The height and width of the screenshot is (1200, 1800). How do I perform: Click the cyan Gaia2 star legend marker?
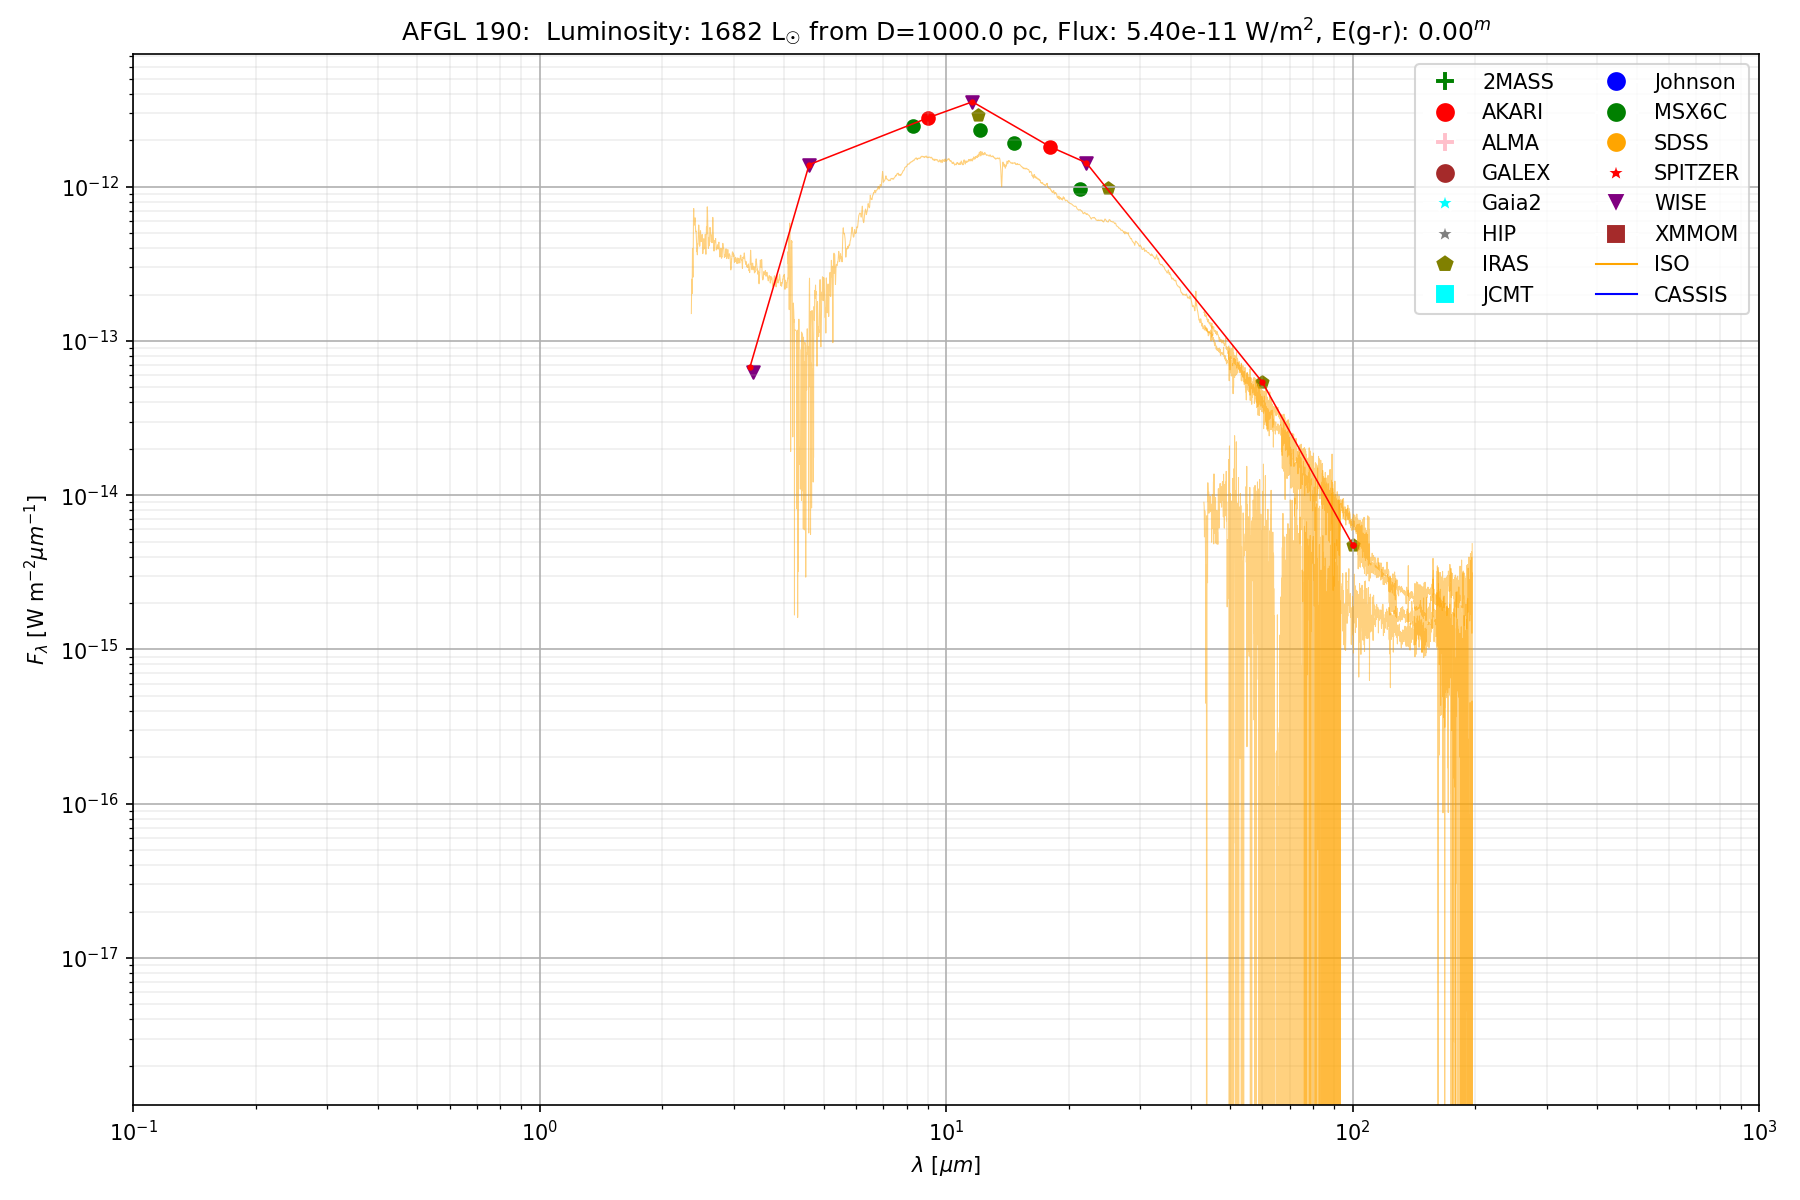point(1444,203)
